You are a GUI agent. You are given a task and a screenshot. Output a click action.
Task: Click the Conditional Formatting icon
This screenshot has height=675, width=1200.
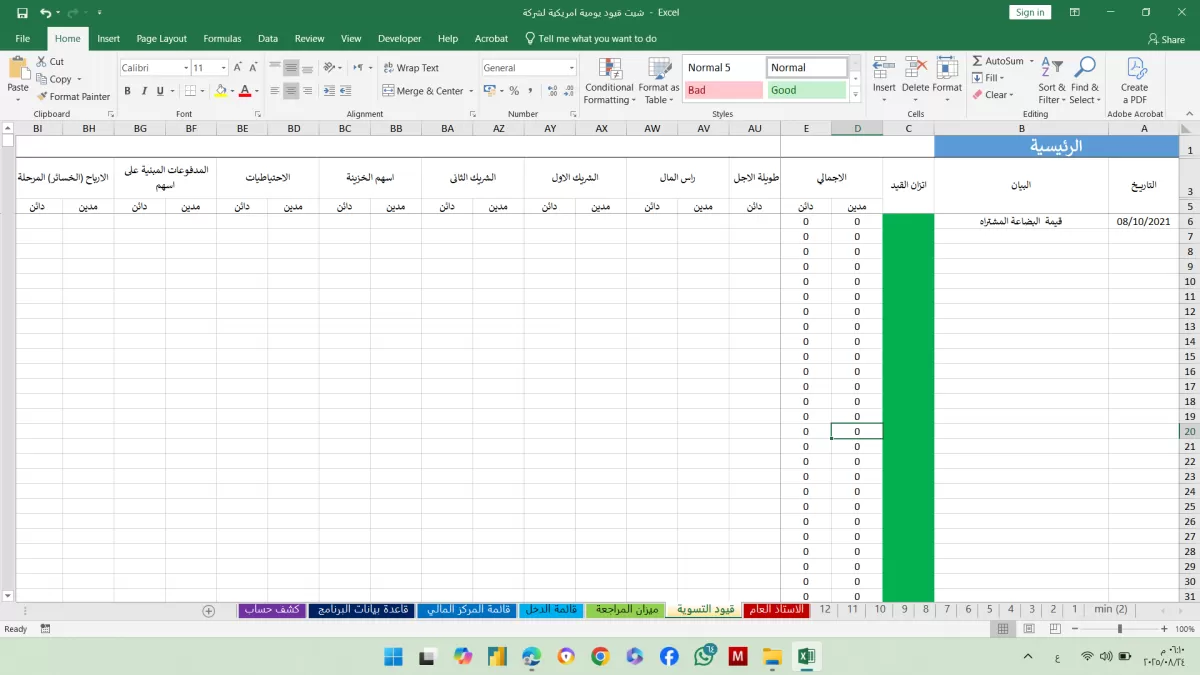pos(609,69)
